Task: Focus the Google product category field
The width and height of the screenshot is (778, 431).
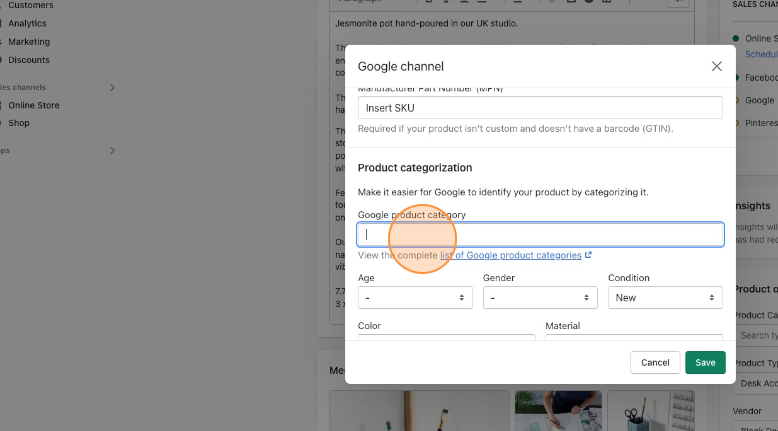Action: pos(540,235)
